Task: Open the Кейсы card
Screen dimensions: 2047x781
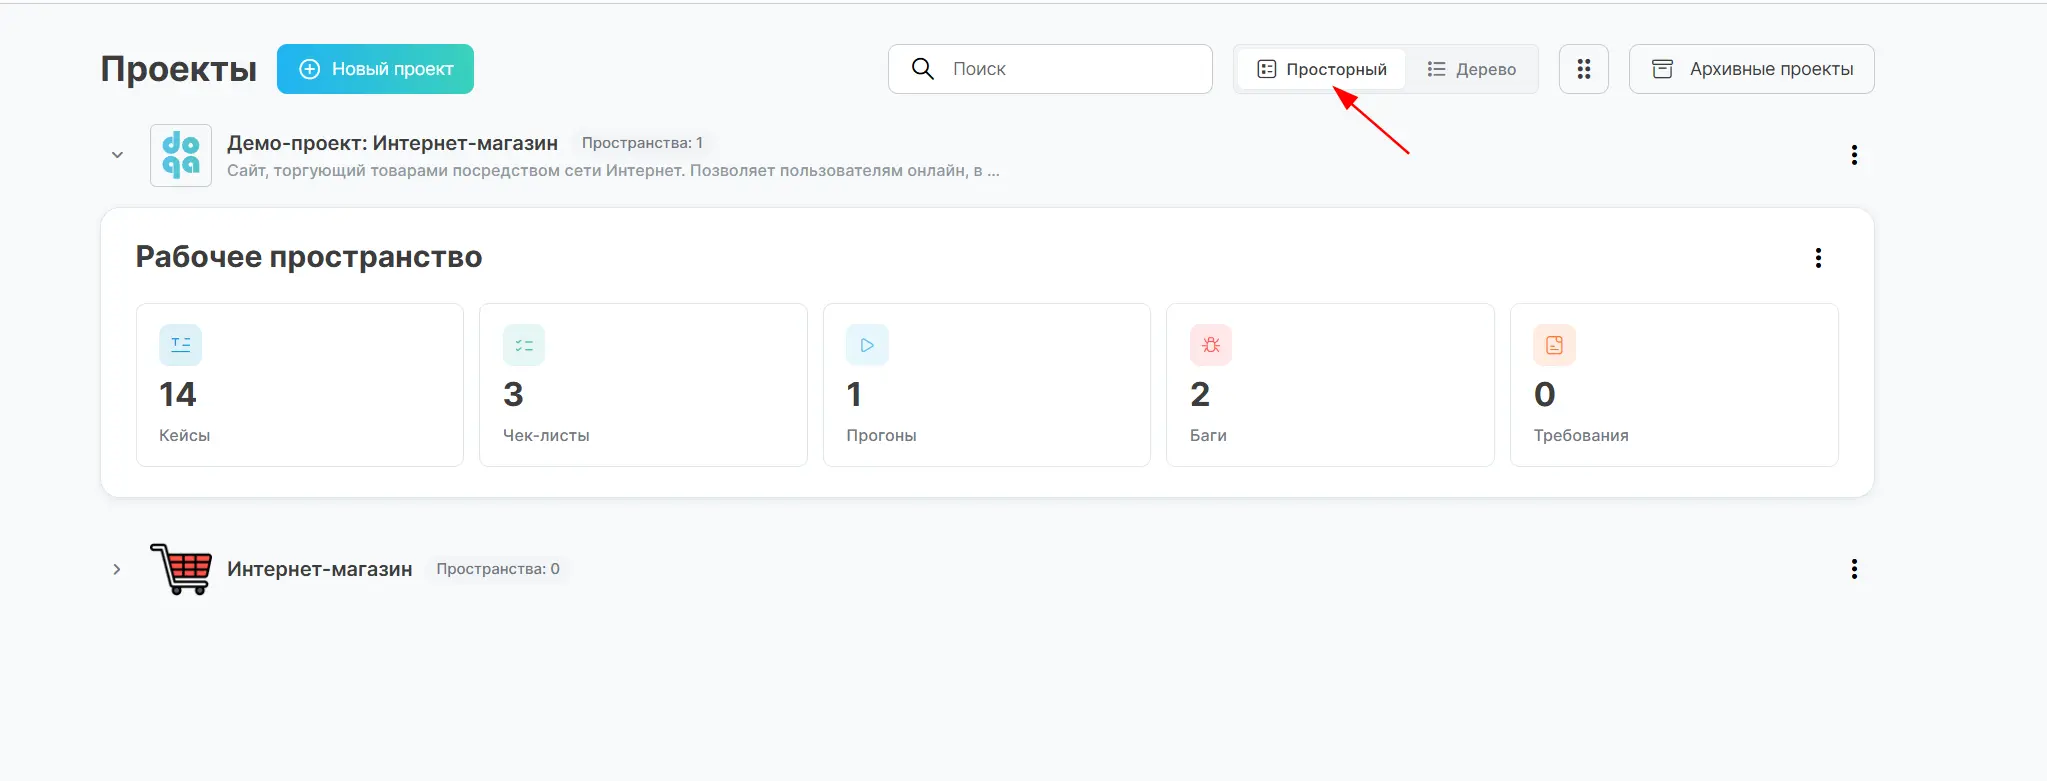Action: (300, 385)
